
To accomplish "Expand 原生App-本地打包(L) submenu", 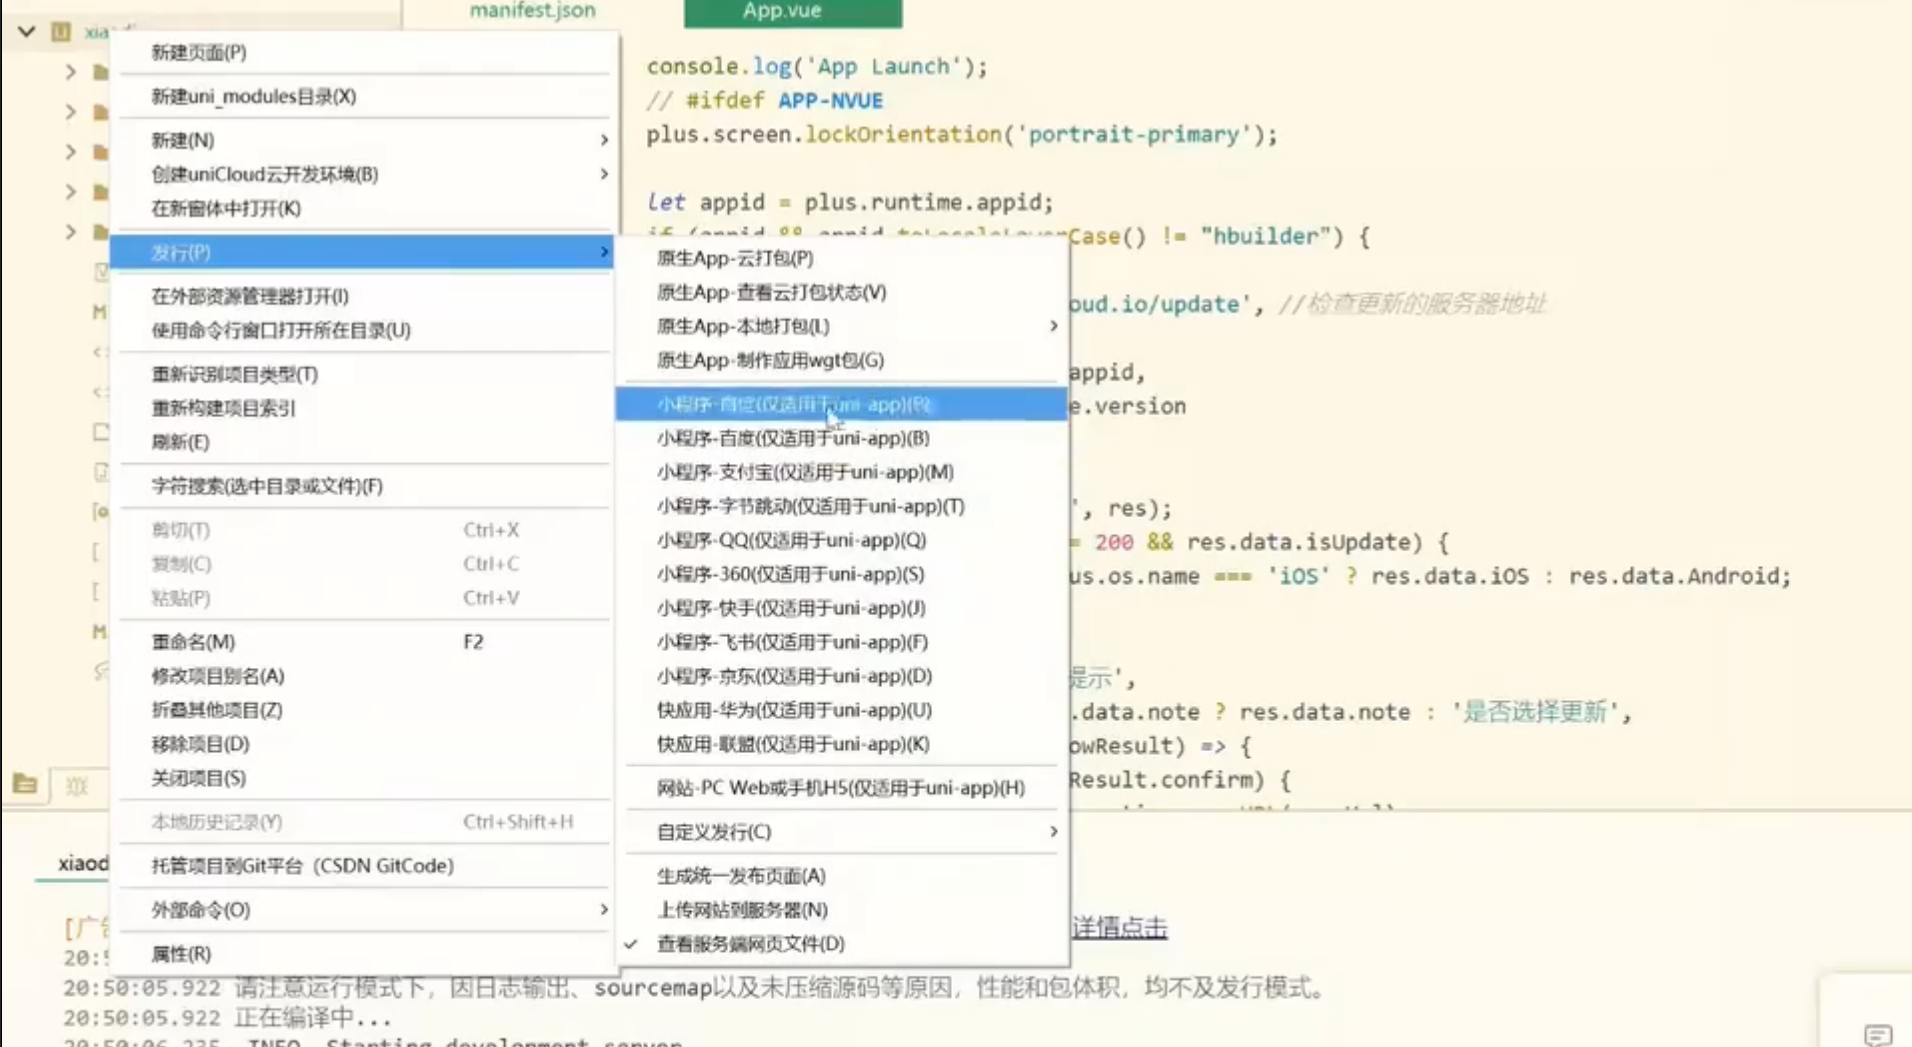I will (842, 326).
